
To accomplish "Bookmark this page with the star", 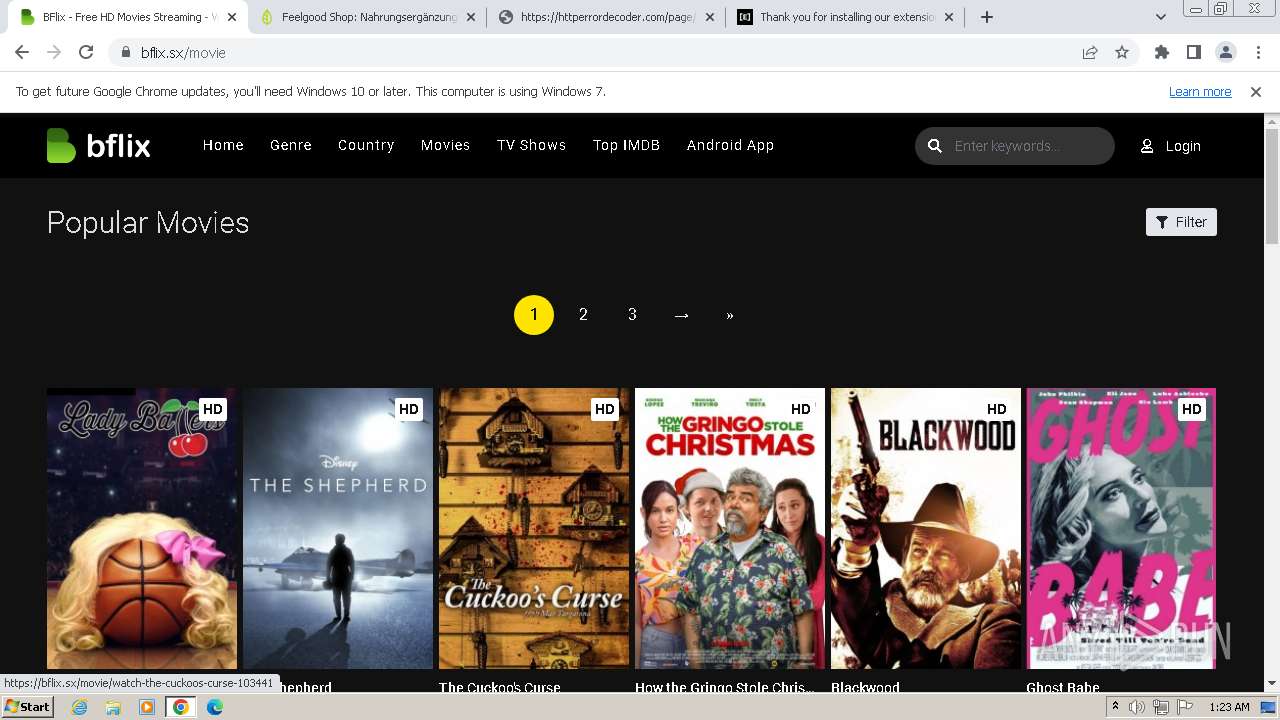I will [1122, 53].
